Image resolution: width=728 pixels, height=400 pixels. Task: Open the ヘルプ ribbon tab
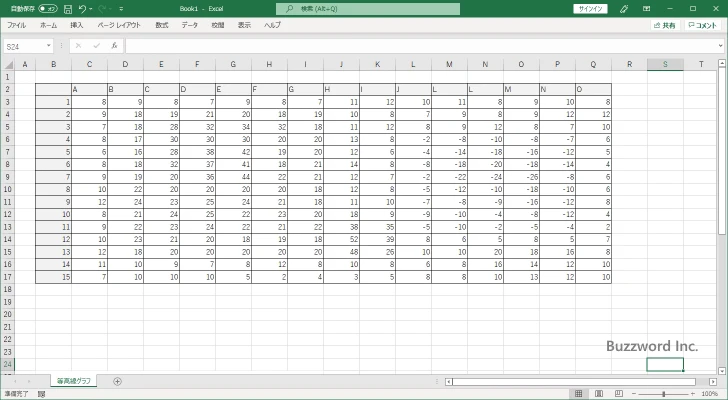[x=272, y=25]
